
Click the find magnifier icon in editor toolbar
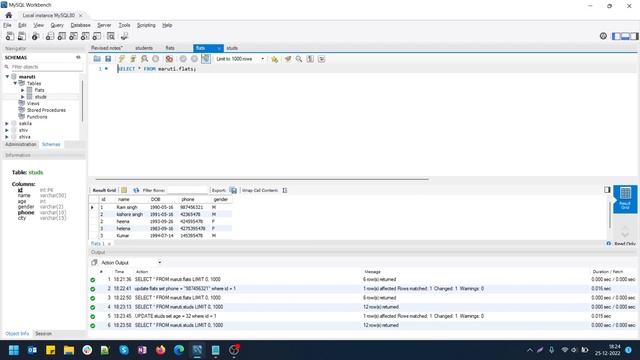(299, 59)
